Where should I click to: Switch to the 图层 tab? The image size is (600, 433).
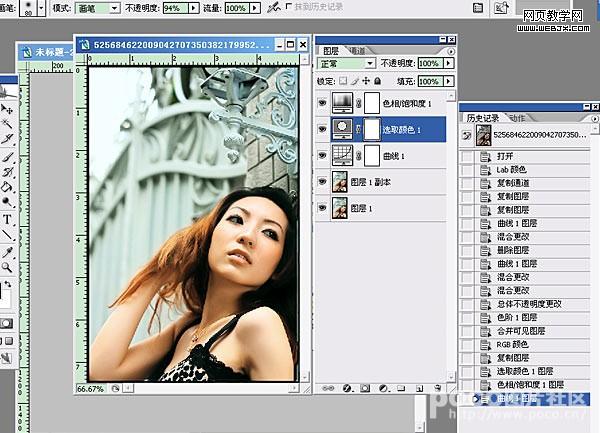coord(331,51)
